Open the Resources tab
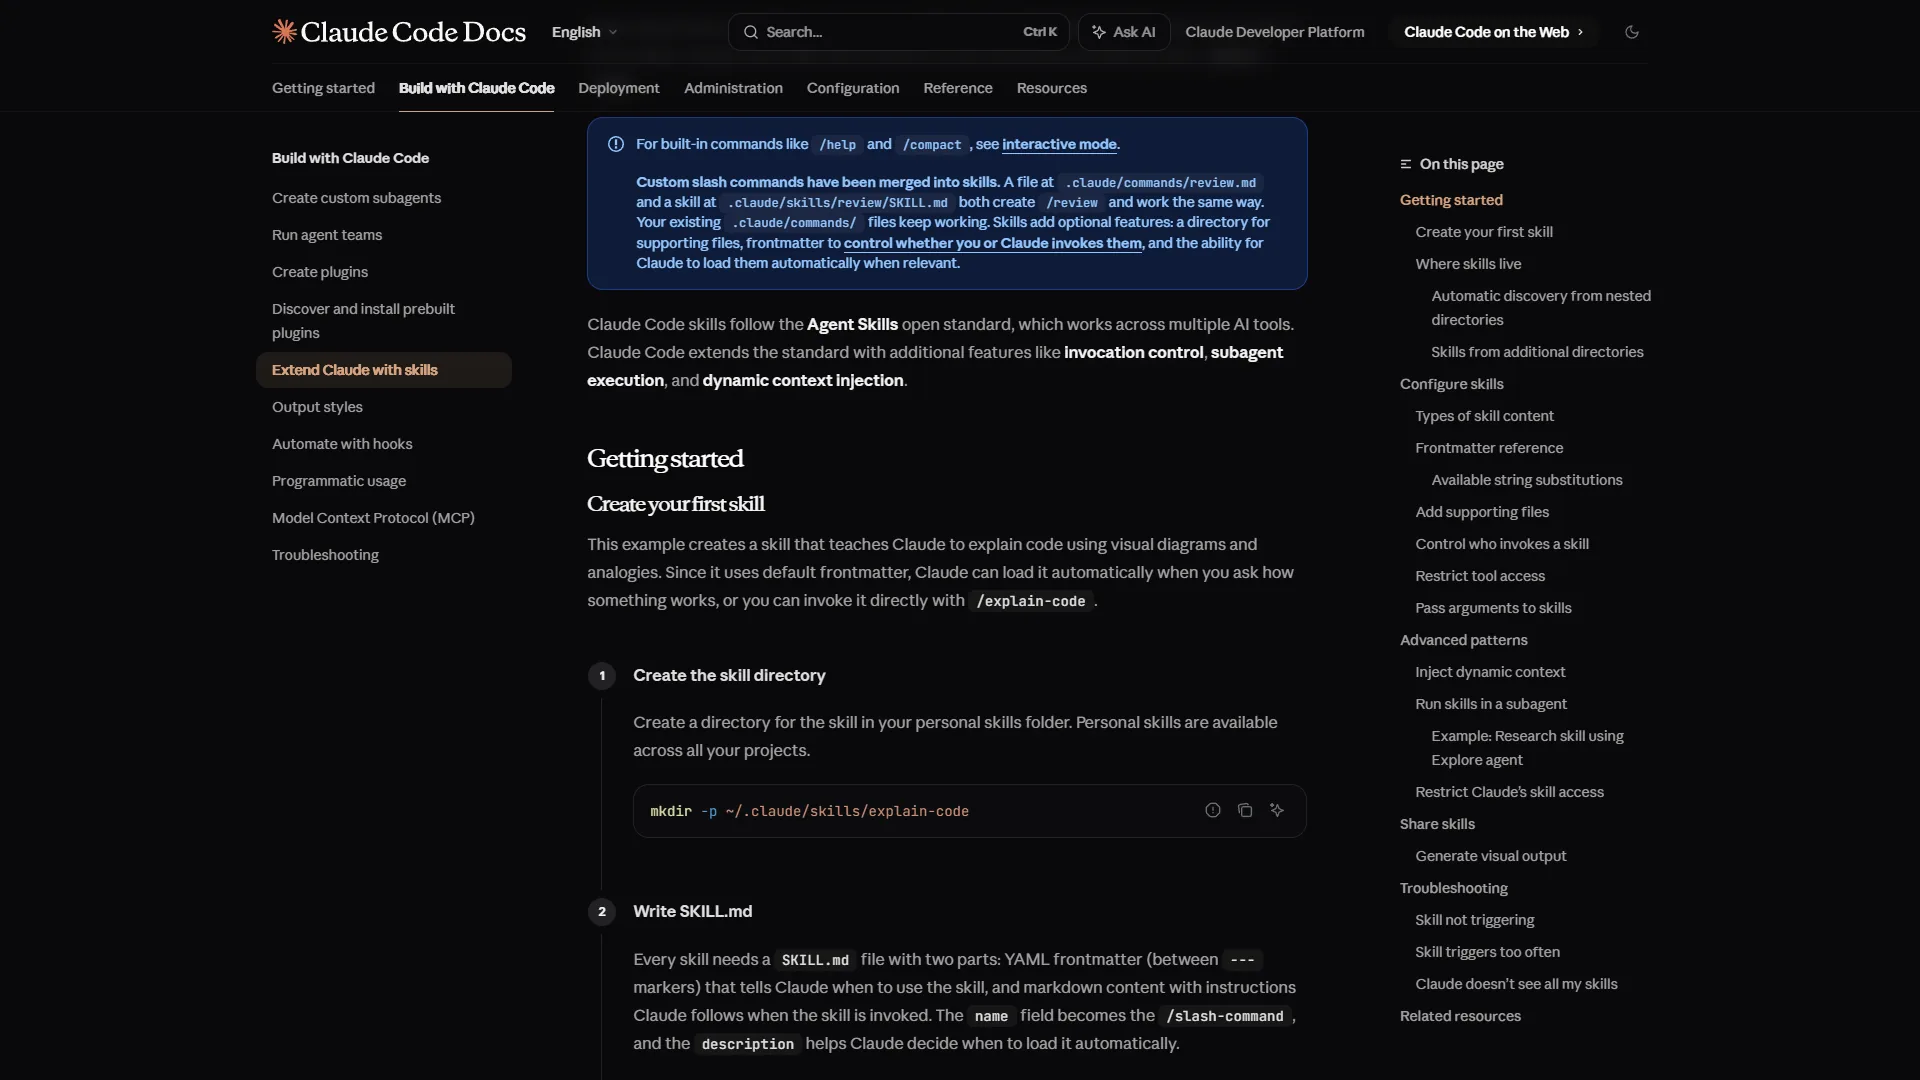The height and width of the screenshot is (1080, 1920). [x=1052, y=88]
